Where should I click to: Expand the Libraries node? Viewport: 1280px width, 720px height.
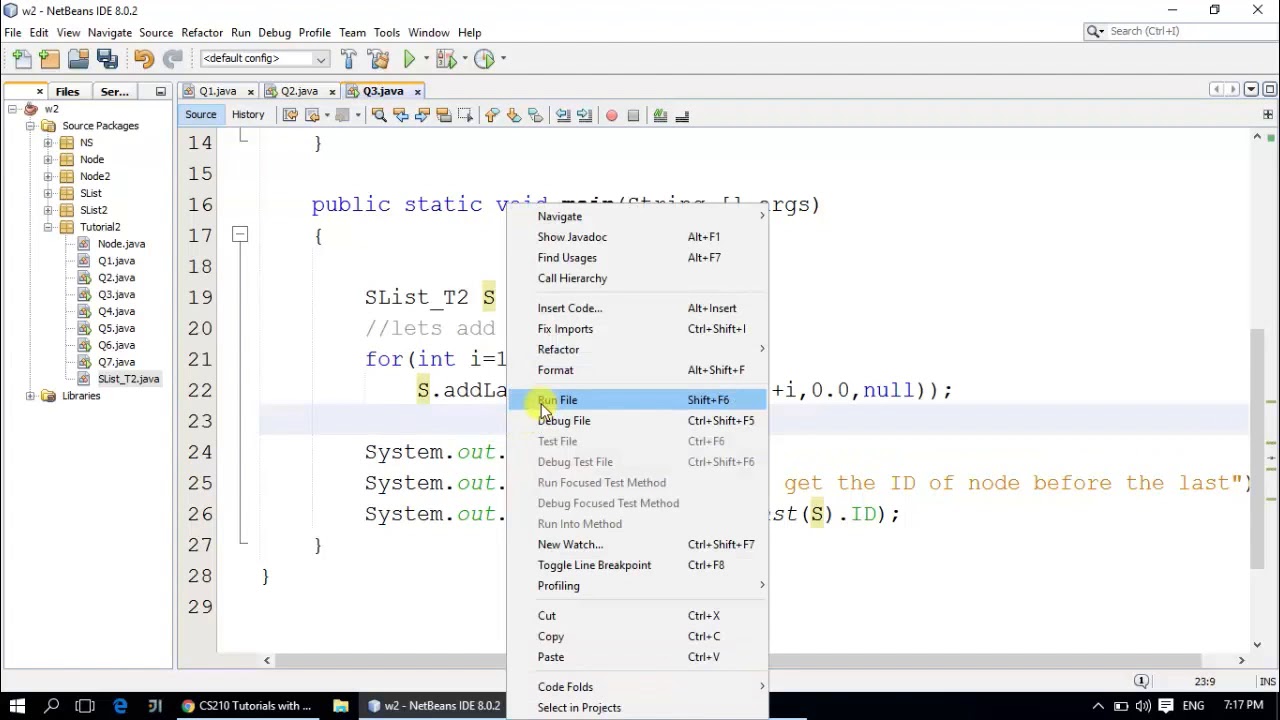coord(30,396)
